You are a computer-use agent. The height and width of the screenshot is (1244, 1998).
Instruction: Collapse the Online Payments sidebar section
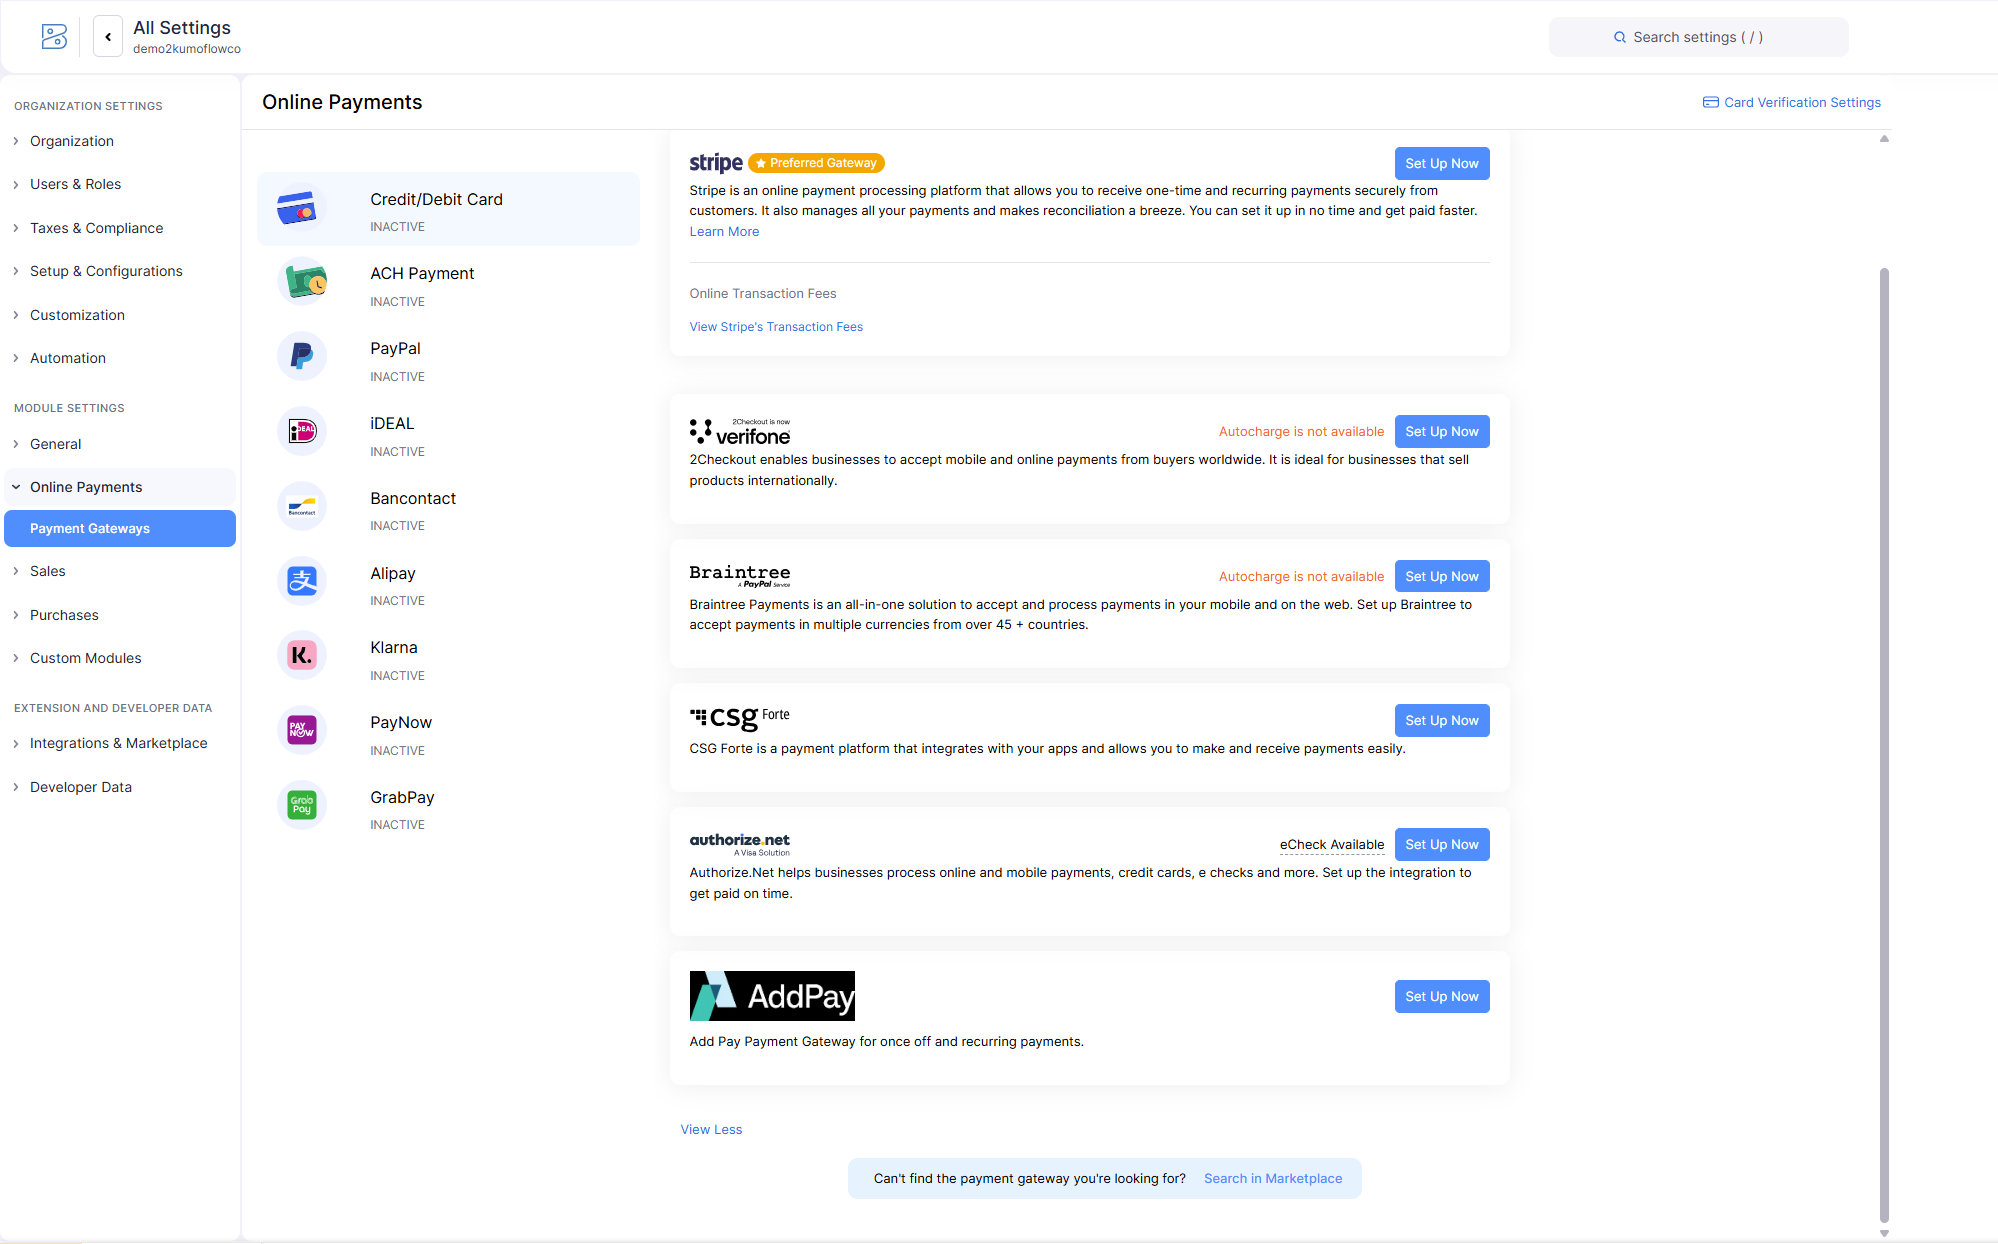point(86,487)
